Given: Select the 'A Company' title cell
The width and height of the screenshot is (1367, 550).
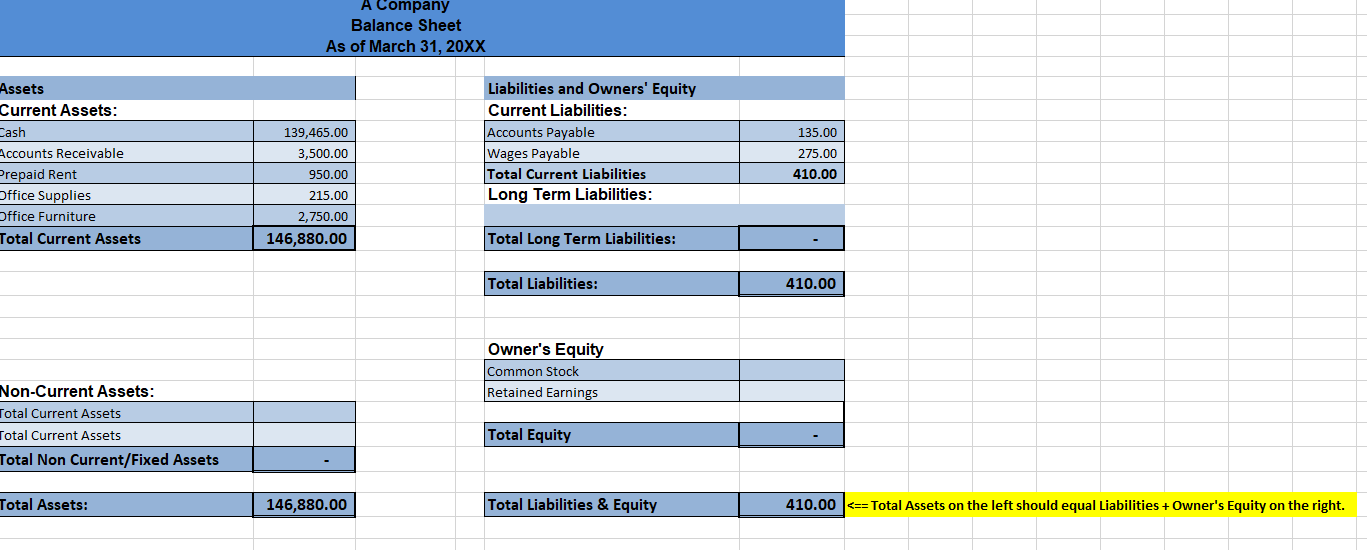Looking at the screenshot, I should [406, 6].
